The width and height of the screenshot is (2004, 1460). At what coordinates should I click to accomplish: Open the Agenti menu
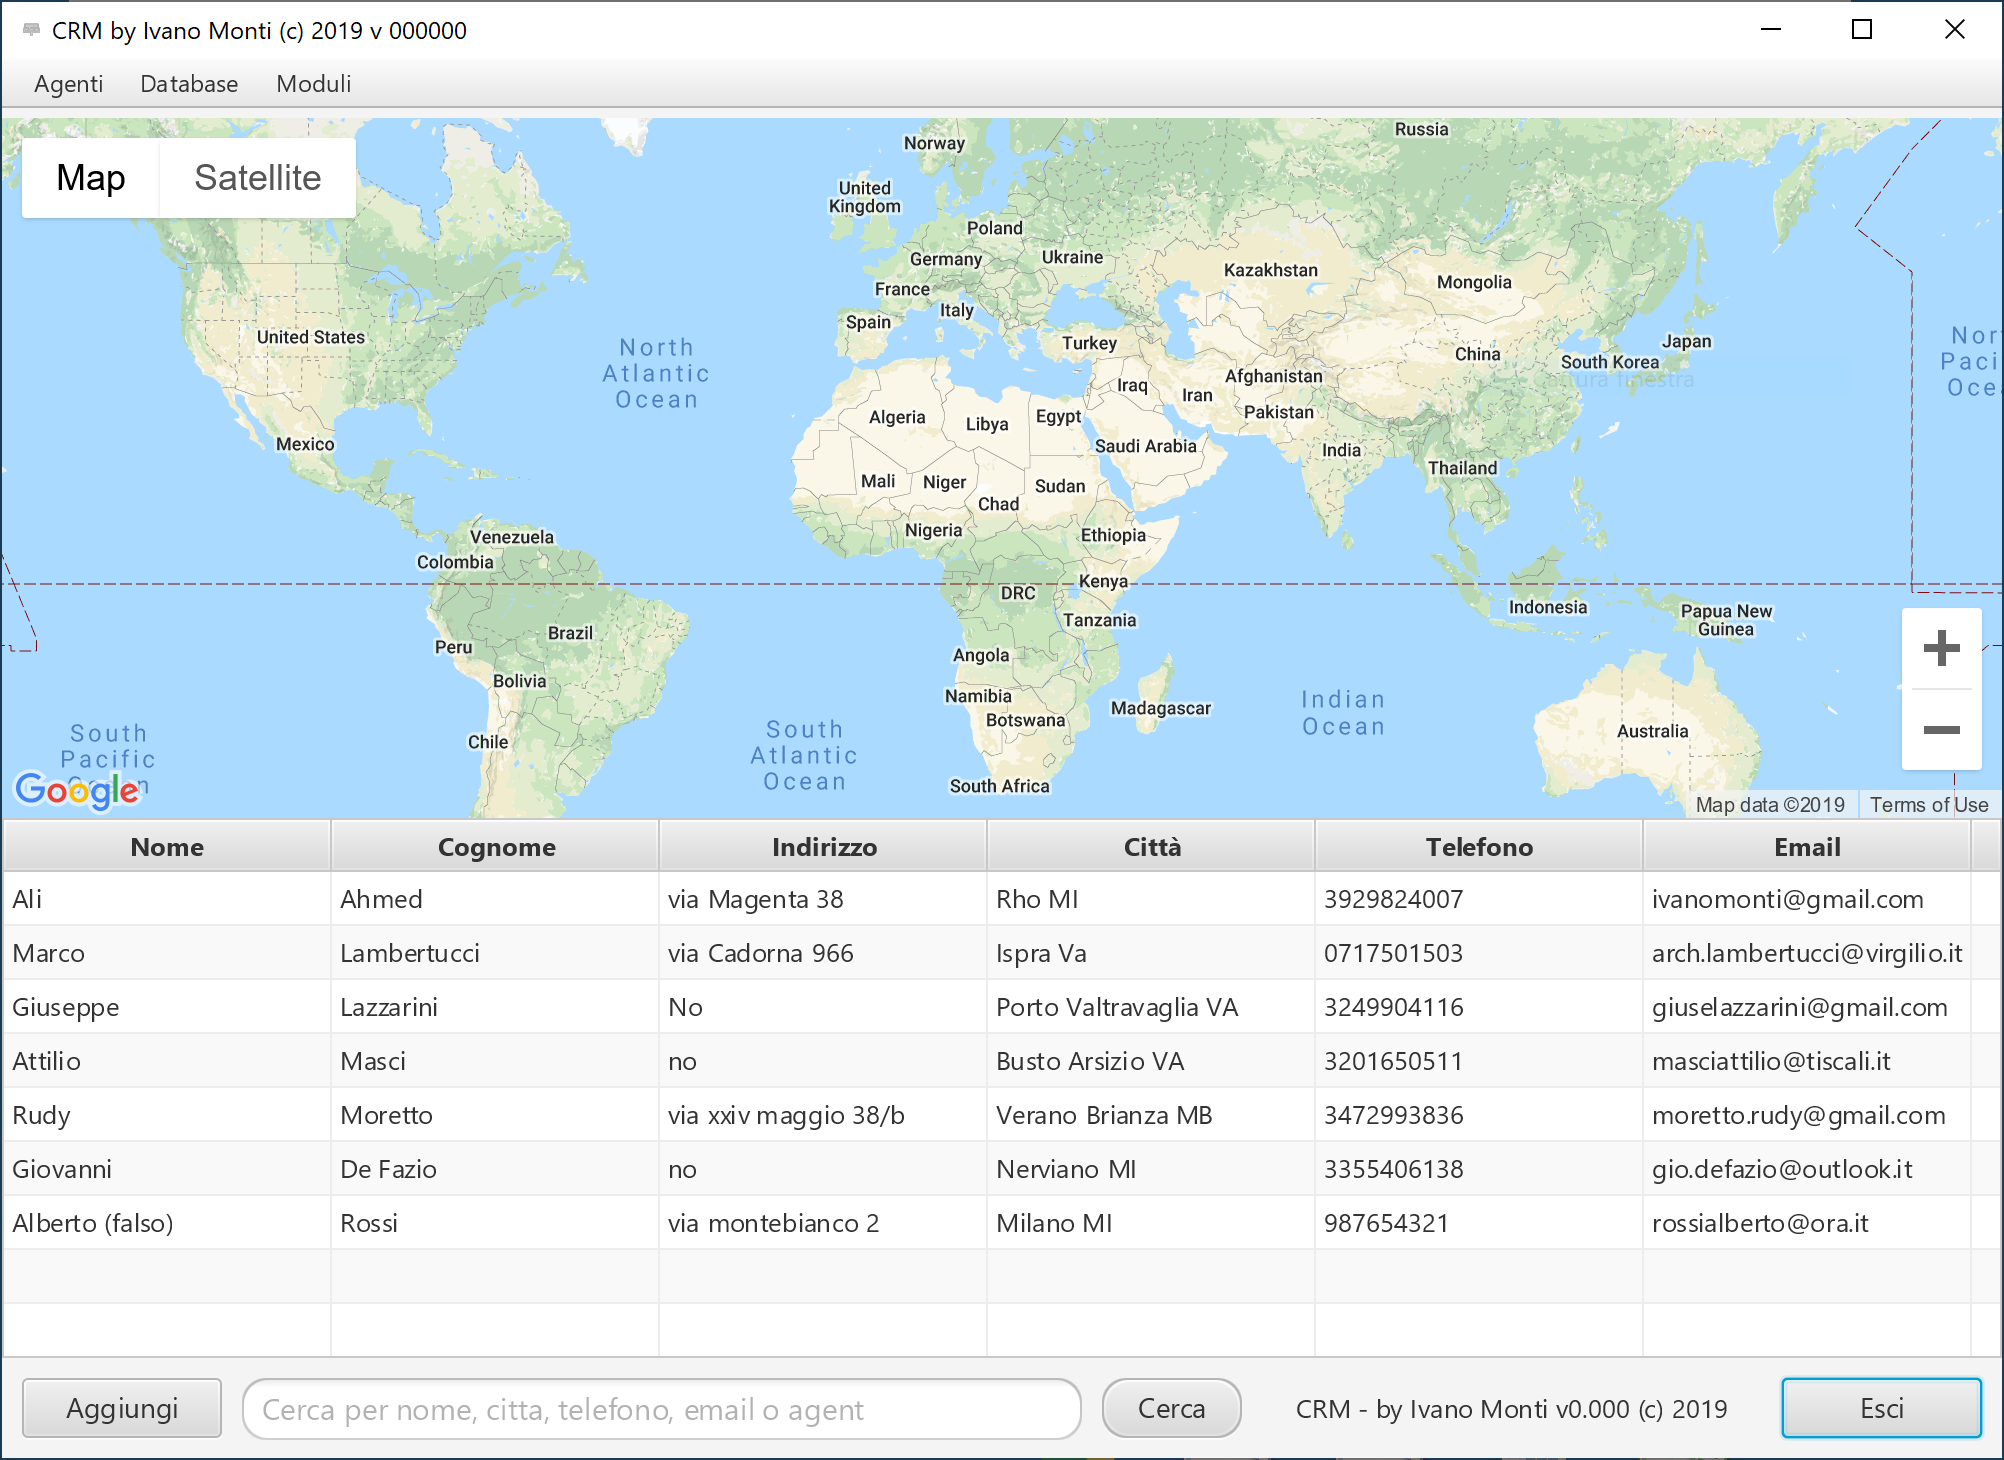point(68,84)
